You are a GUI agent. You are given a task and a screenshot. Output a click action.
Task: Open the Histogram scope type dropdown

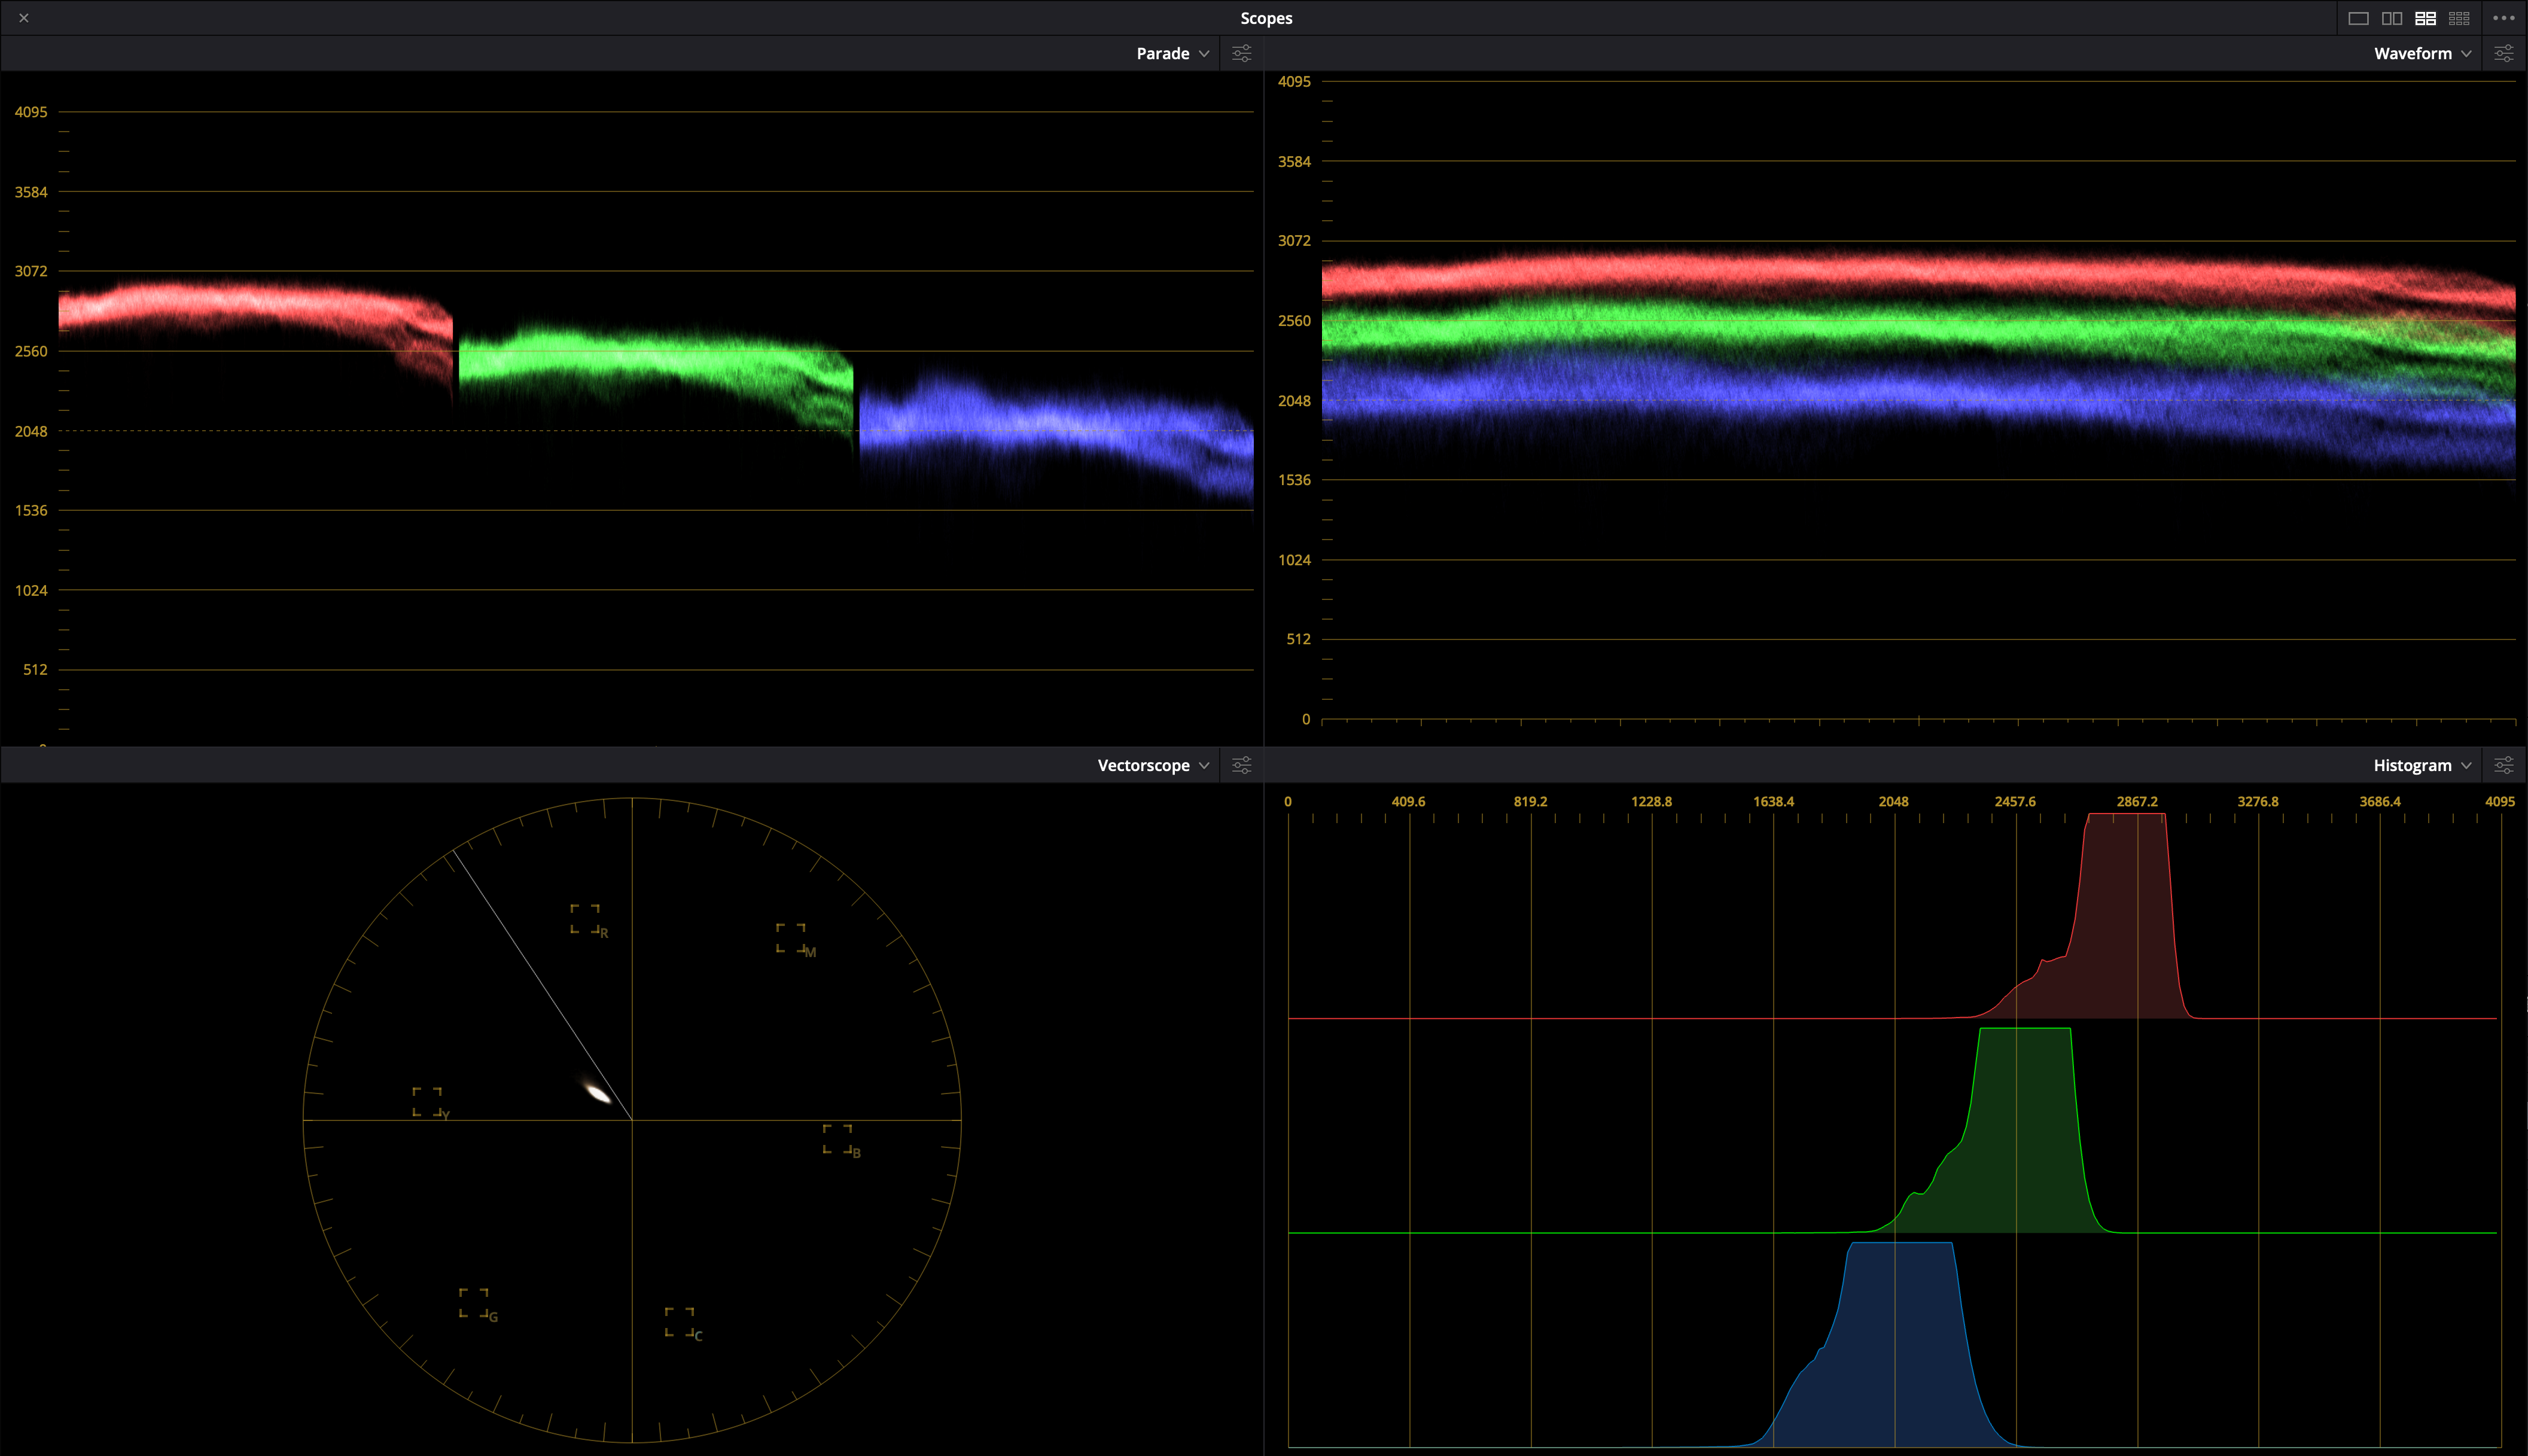click(x=2466, y=765)
